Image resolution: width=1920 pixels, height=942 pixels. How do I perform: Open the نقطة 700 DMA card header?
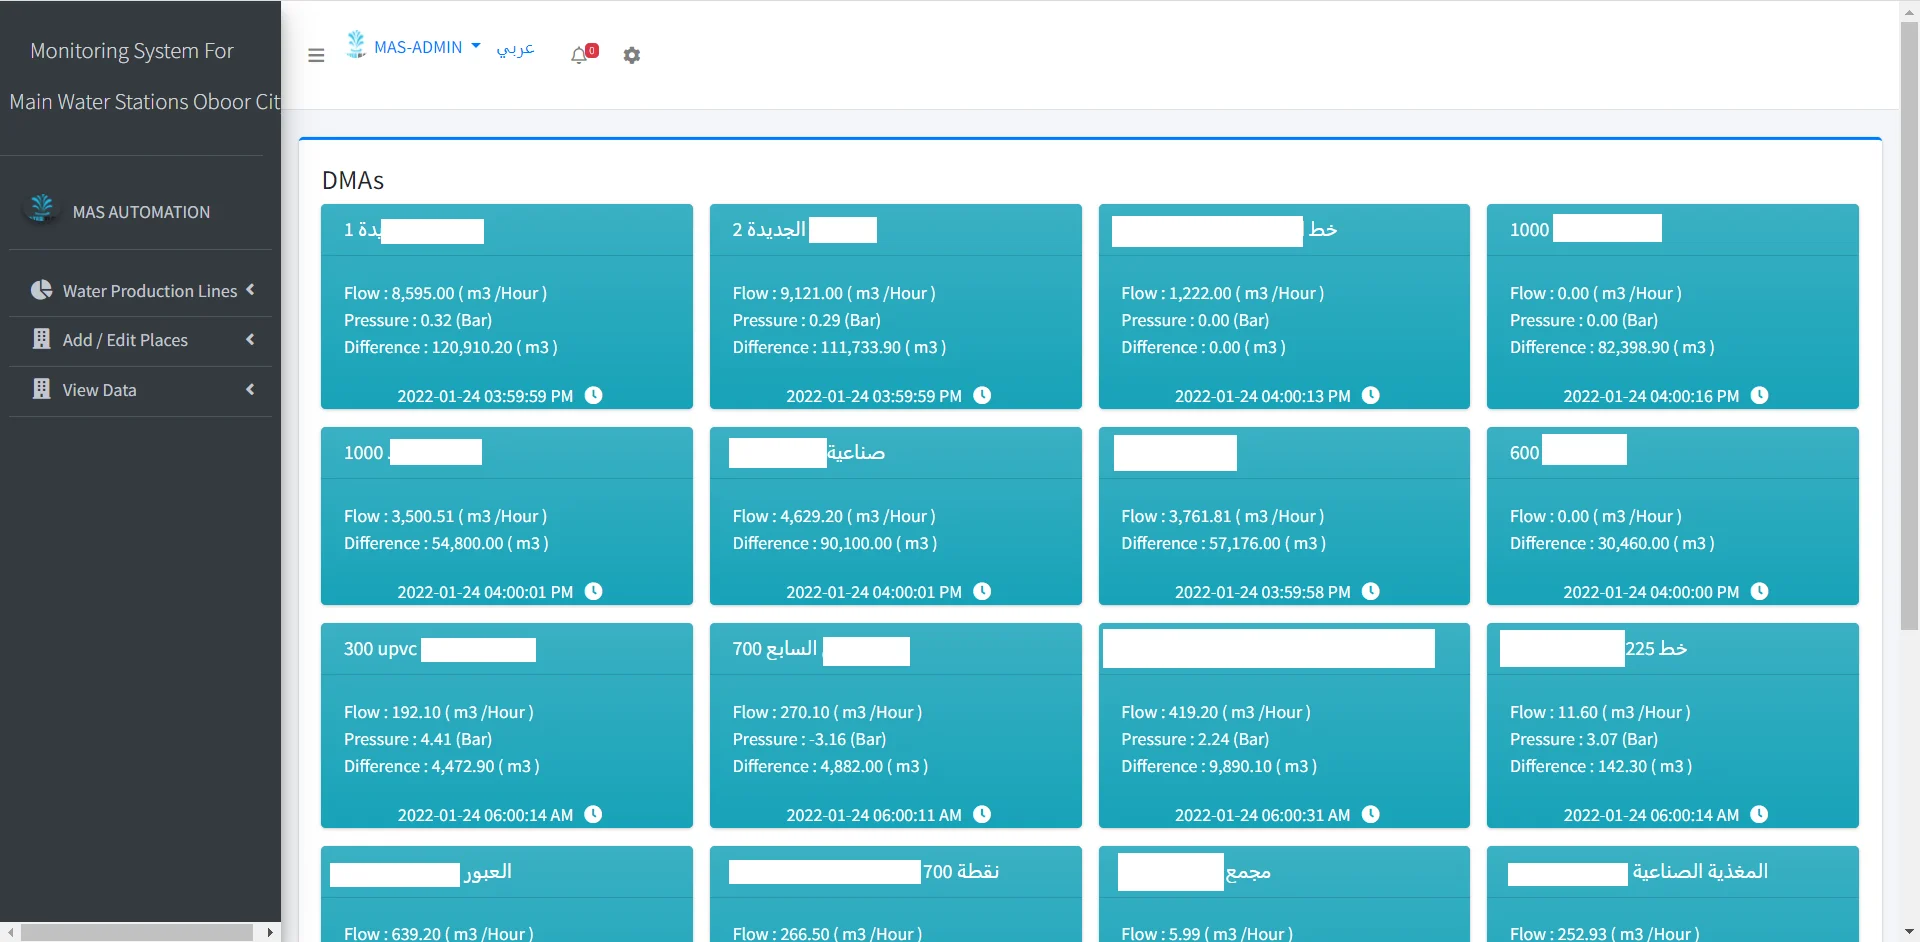895,872
